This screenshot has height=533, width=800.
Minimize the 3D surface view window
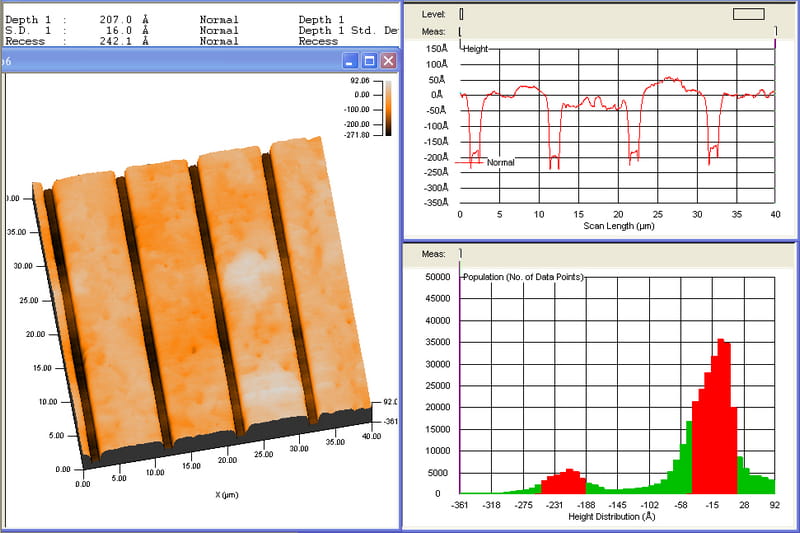(350, 61)
